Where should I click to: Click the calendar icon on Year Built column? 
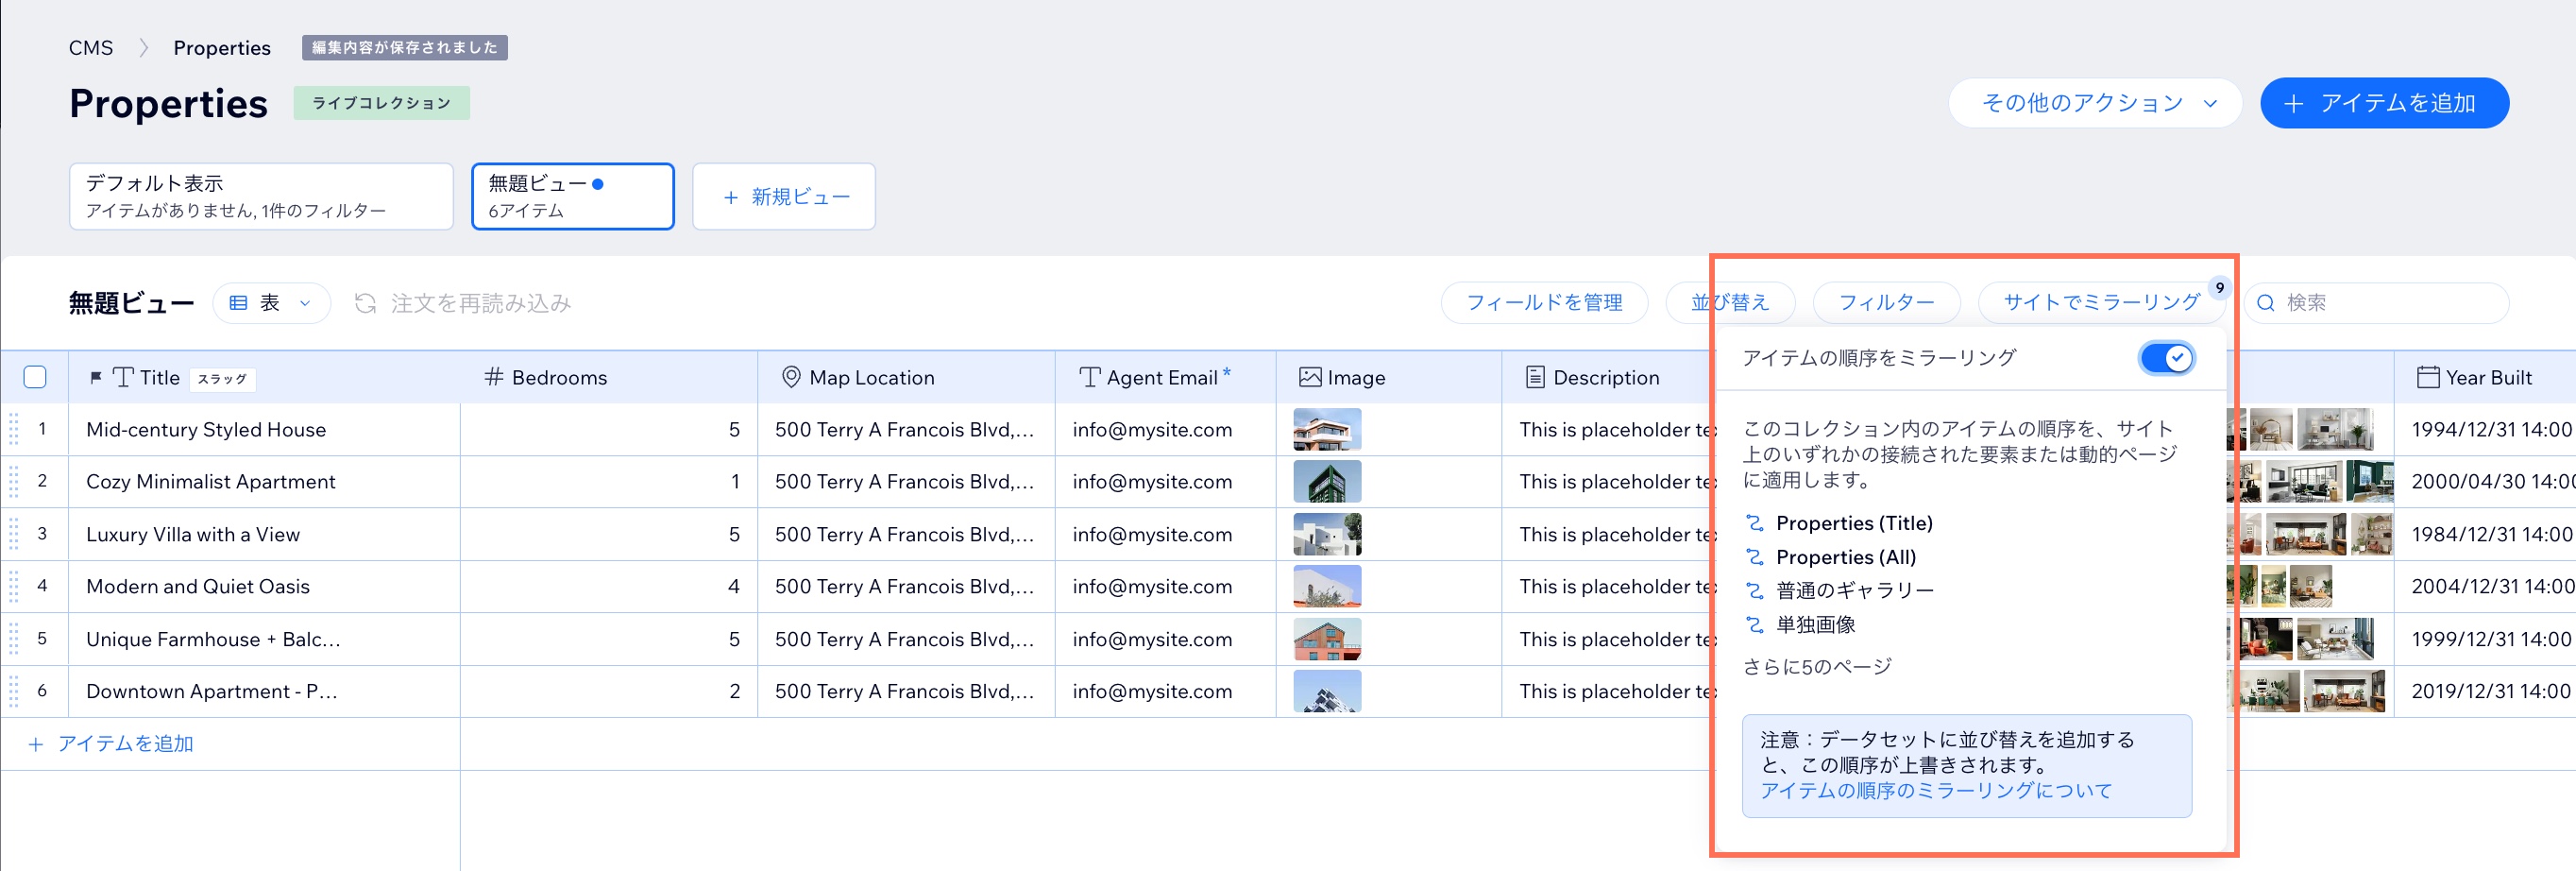tap(2427, 377)
